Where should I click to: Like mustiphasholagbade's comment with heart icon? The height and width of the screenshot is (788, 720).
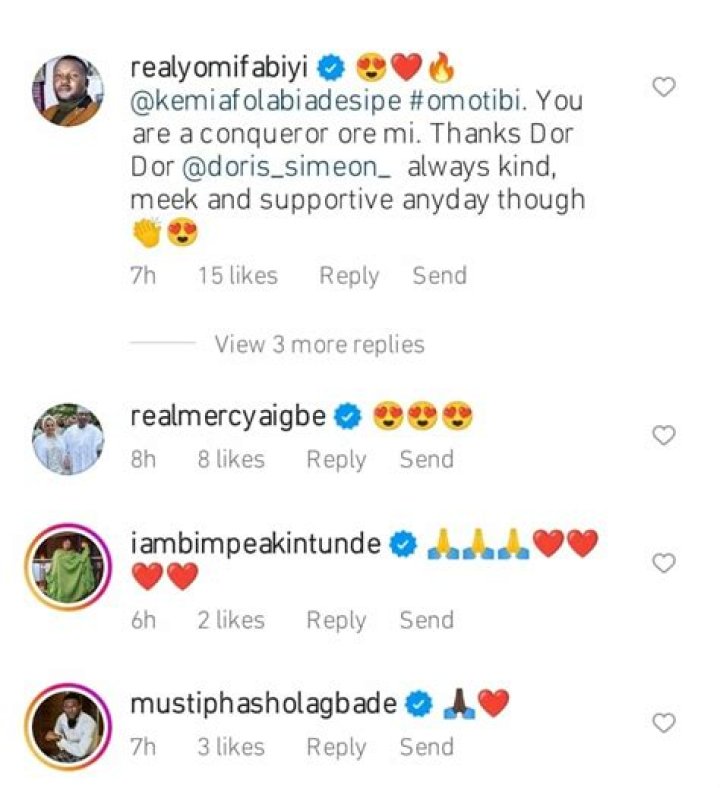[663, 722]
